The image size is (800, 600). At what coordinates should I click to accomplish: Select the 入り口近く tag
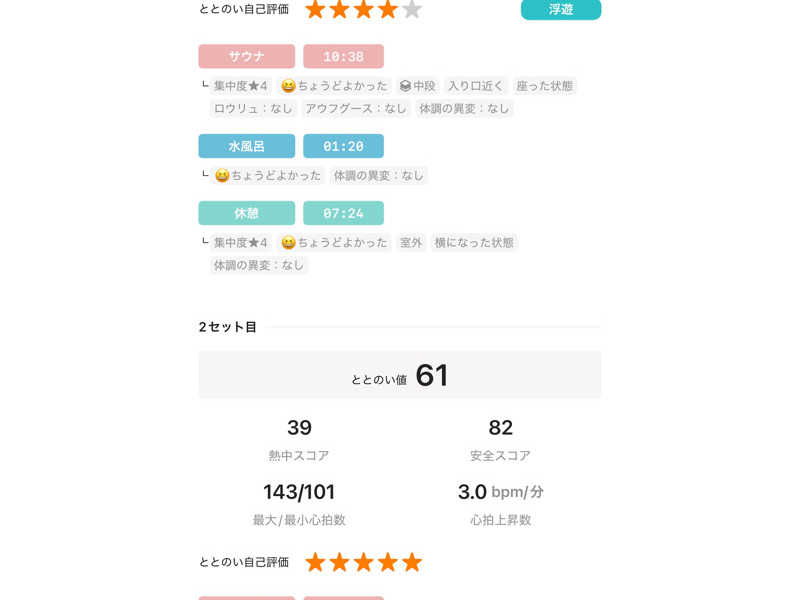(x=476, y=86)
